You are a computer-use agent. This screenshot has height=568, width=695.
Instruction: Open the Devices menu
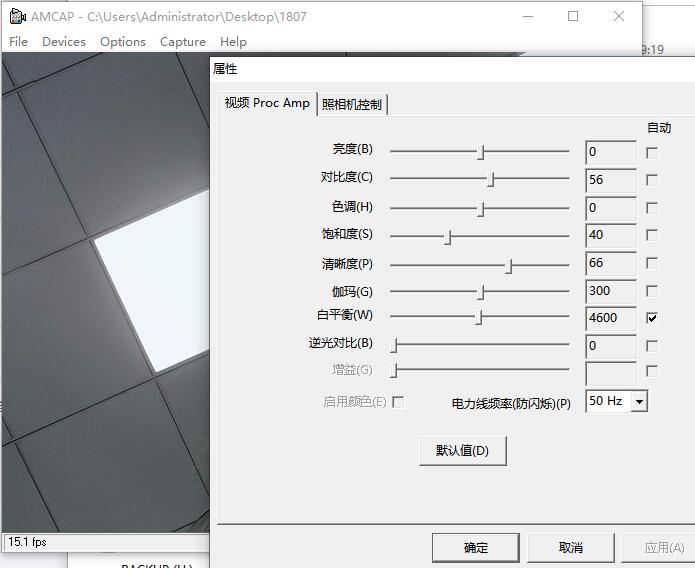(x=63, y=41)
